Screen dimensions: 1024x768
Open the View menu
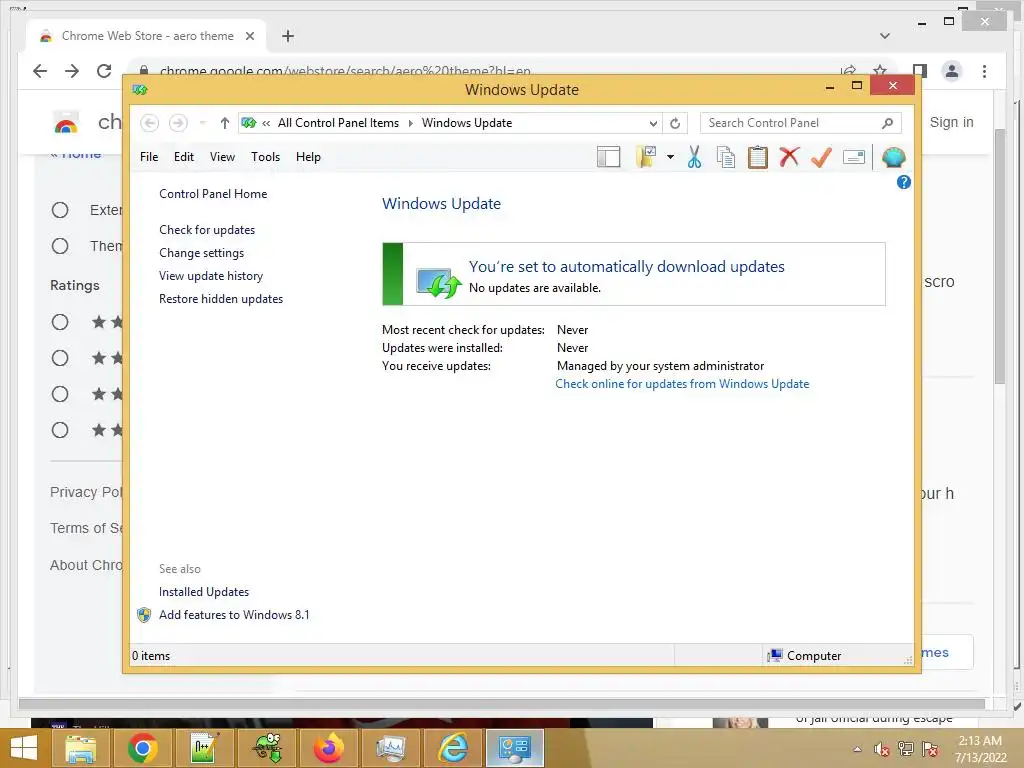222,157
